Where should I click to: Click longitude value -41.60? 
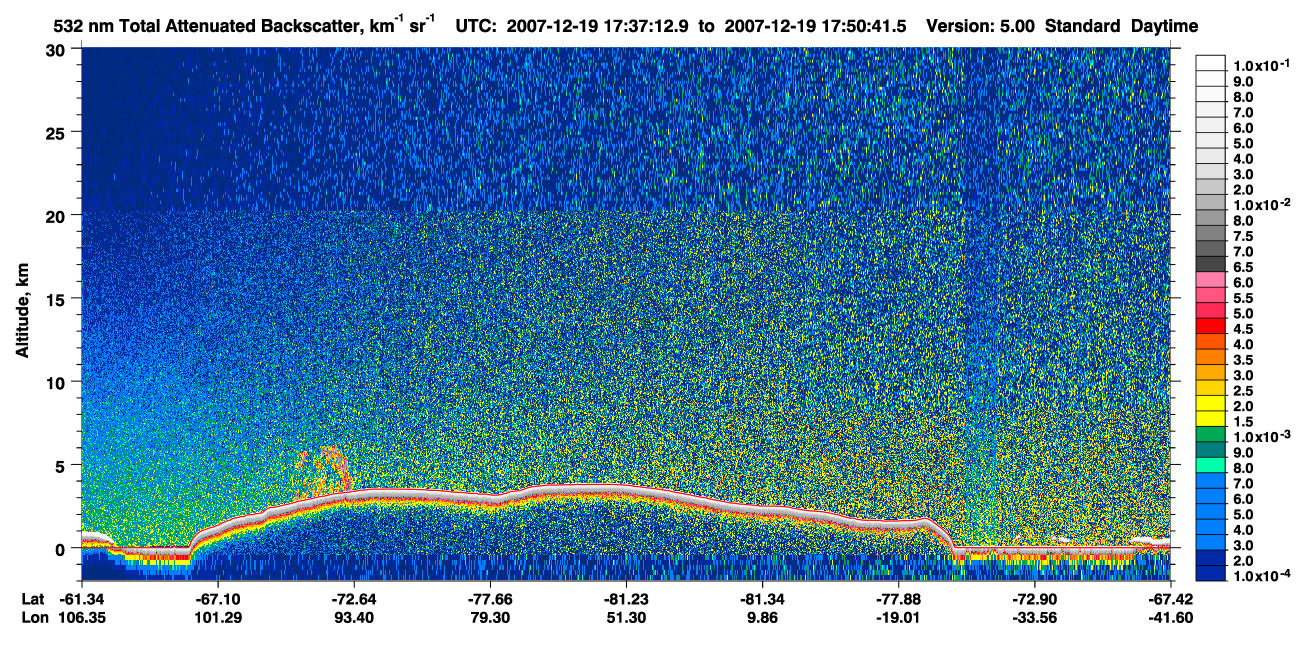point(1170,617)
